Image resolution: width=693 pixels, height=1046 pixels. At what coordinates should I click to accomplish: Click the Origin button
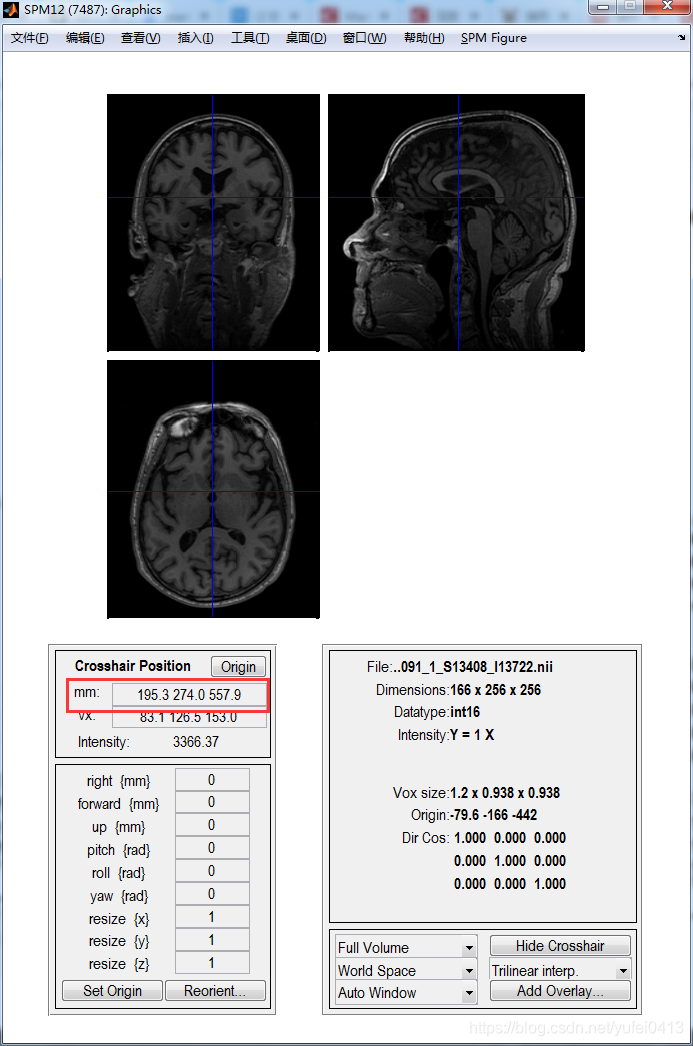pos(238,666)
